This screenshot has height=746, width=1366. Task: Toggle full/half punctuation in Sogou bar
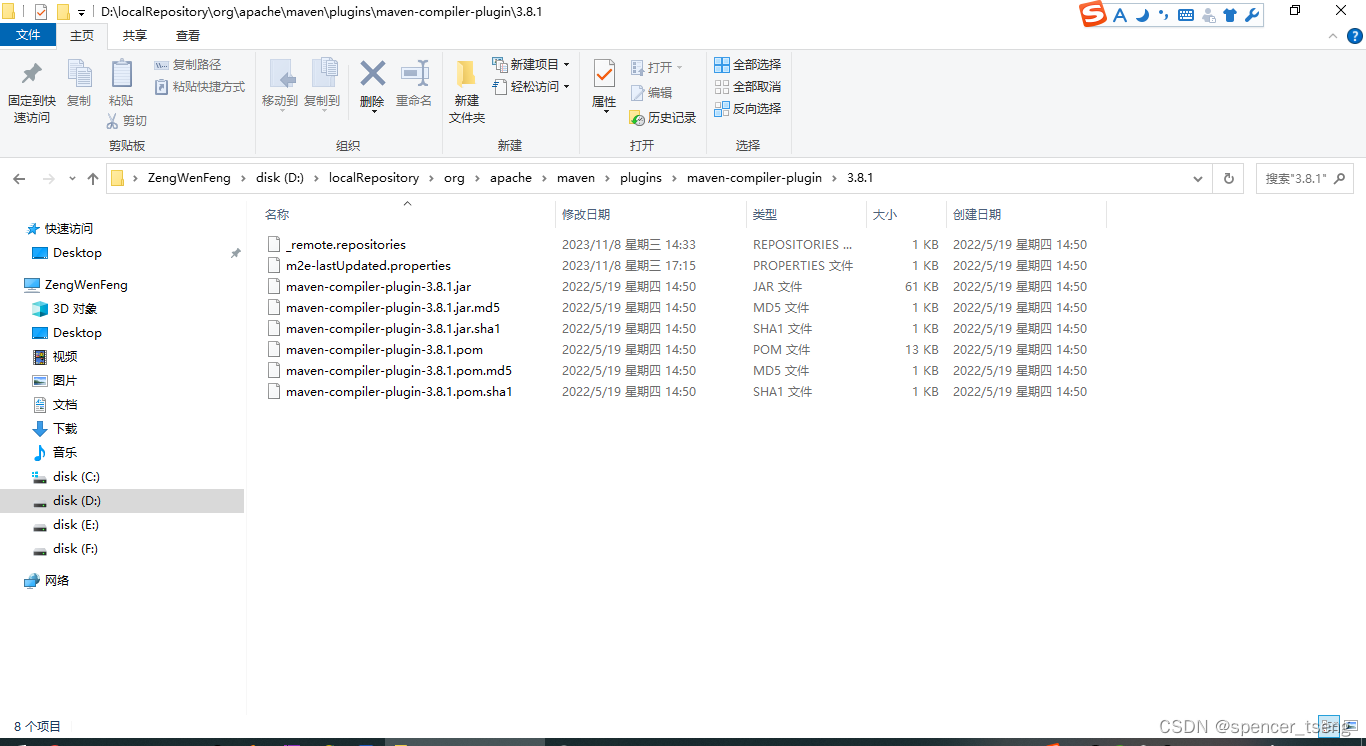tap(1161, 15)
